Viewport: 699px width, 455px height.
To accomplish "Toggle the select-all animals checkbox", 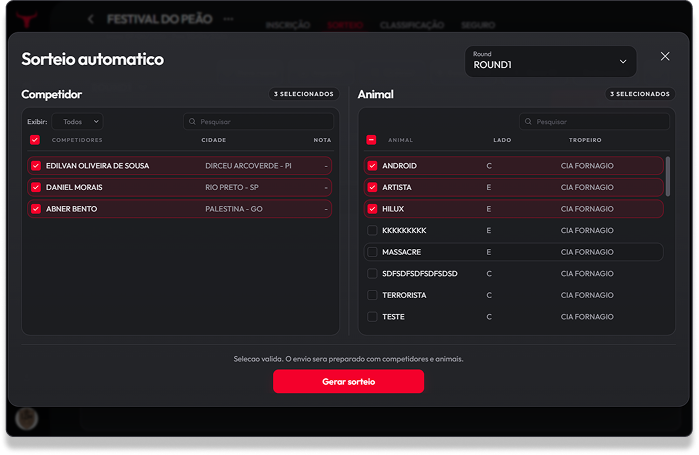I will (x=371, y=140).
